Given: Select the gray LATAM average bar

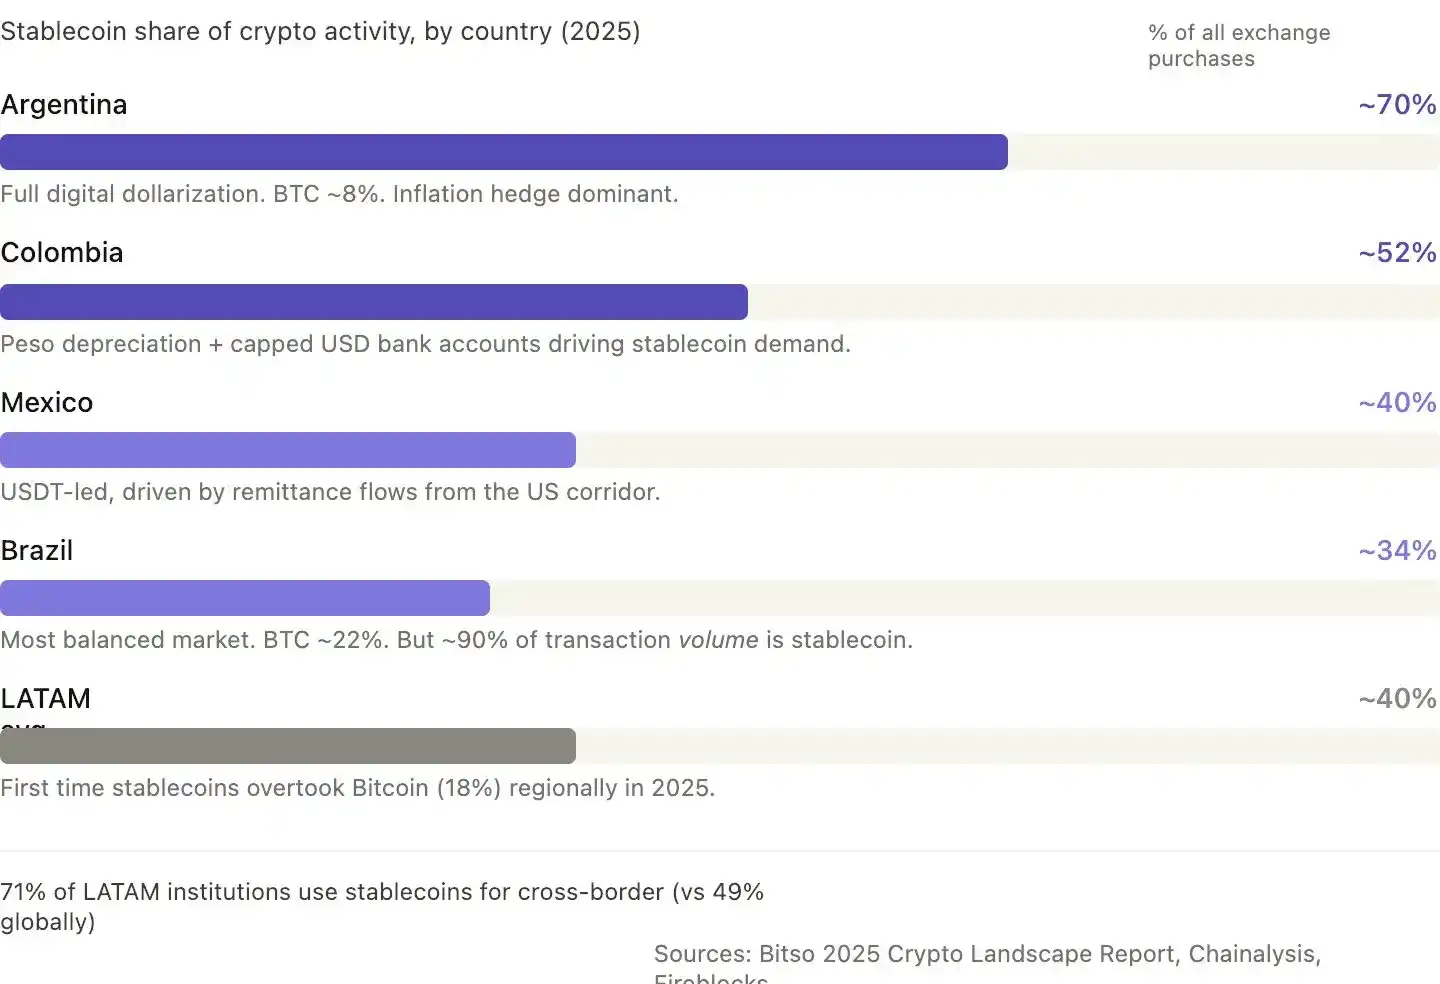Looking at the screenshot, I should [288, 746].
